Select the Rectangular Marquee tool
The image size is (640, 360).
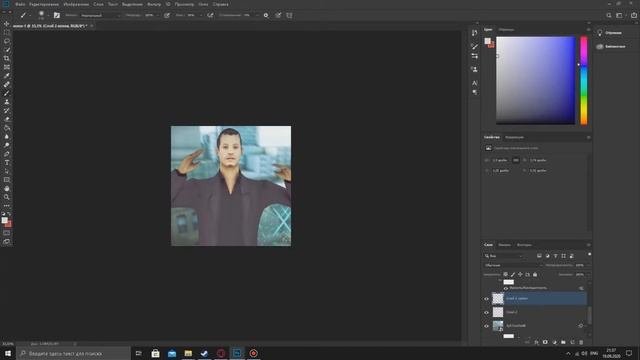(x=7, y=32)
